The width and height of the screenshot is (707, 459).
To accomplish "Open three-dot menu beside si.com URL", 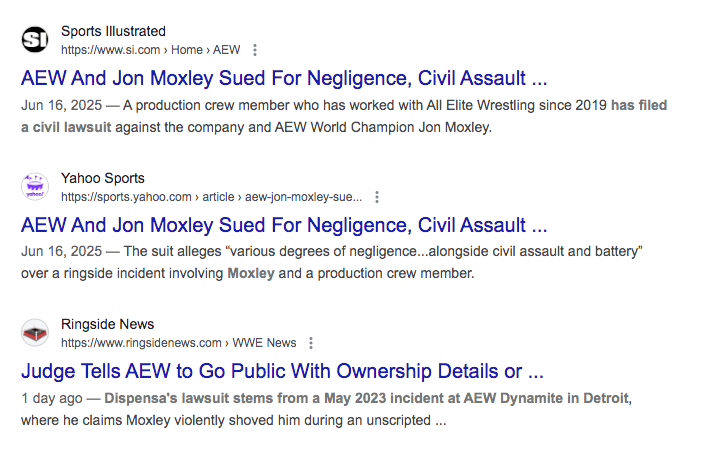I will coord(255,50).
